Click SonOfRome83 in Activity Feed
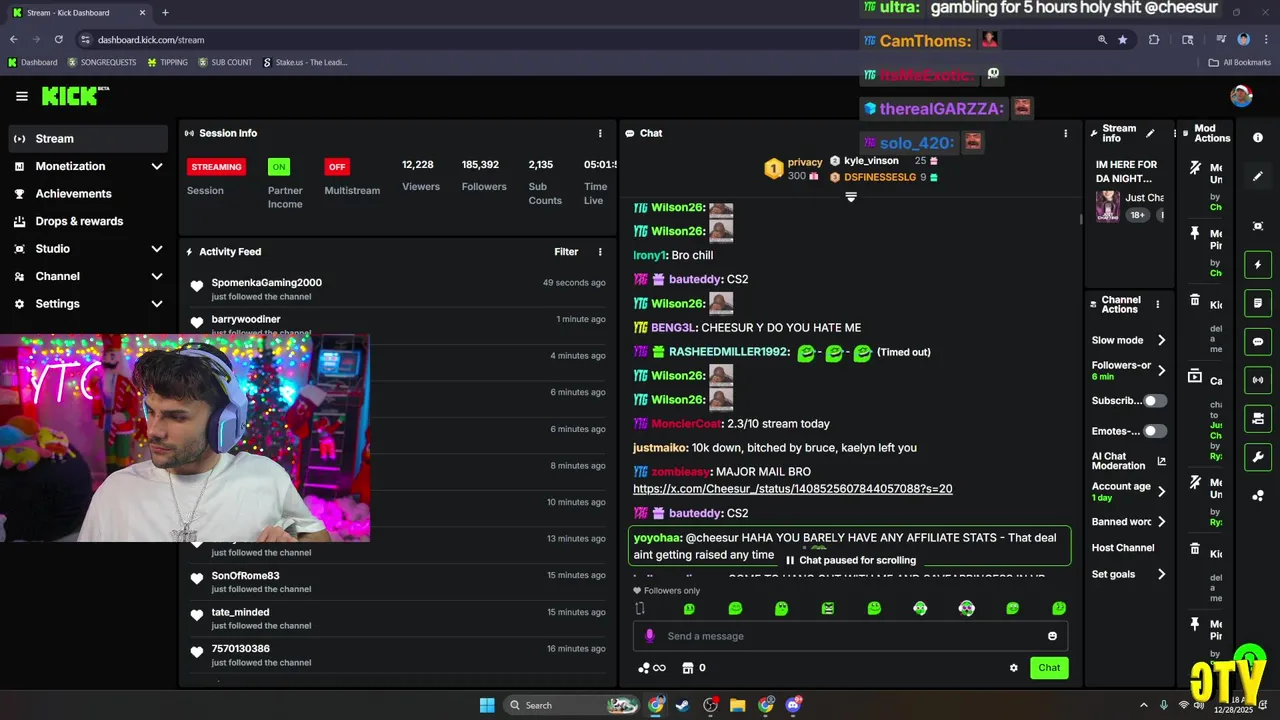This screenshot has height=720, width=1280. tap(245, 576)
